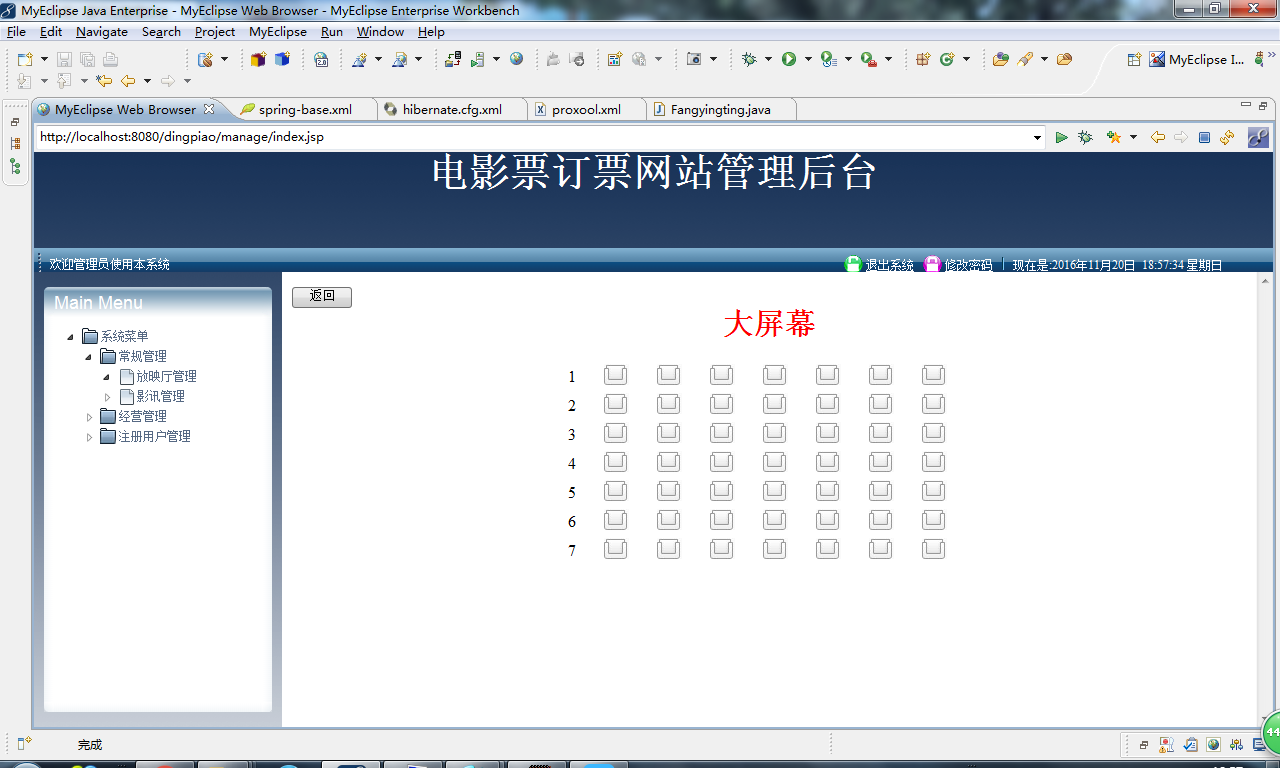Click the blue new module cube icon

(x=282, y=60)
